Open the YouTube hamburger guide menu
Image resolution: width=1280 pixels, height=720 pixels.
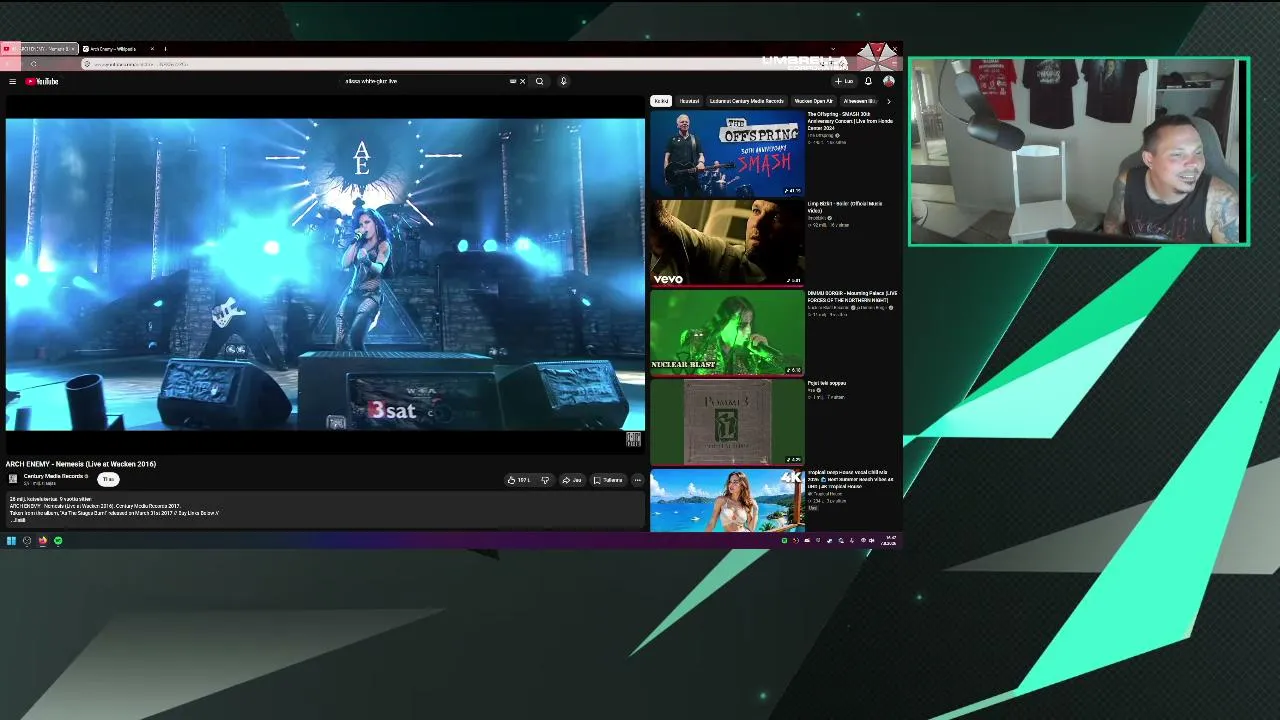(x=12, y=81)
